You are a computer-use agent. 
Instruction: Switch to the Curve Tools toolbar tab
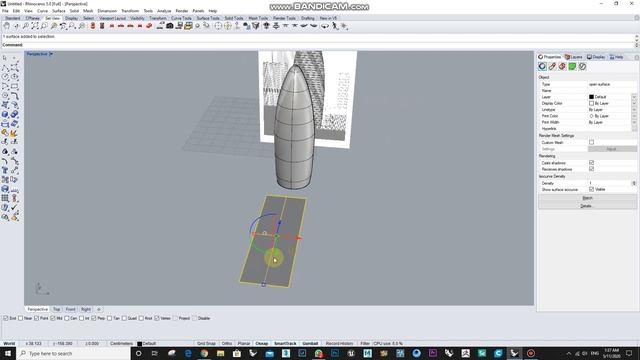pos(181,18)
